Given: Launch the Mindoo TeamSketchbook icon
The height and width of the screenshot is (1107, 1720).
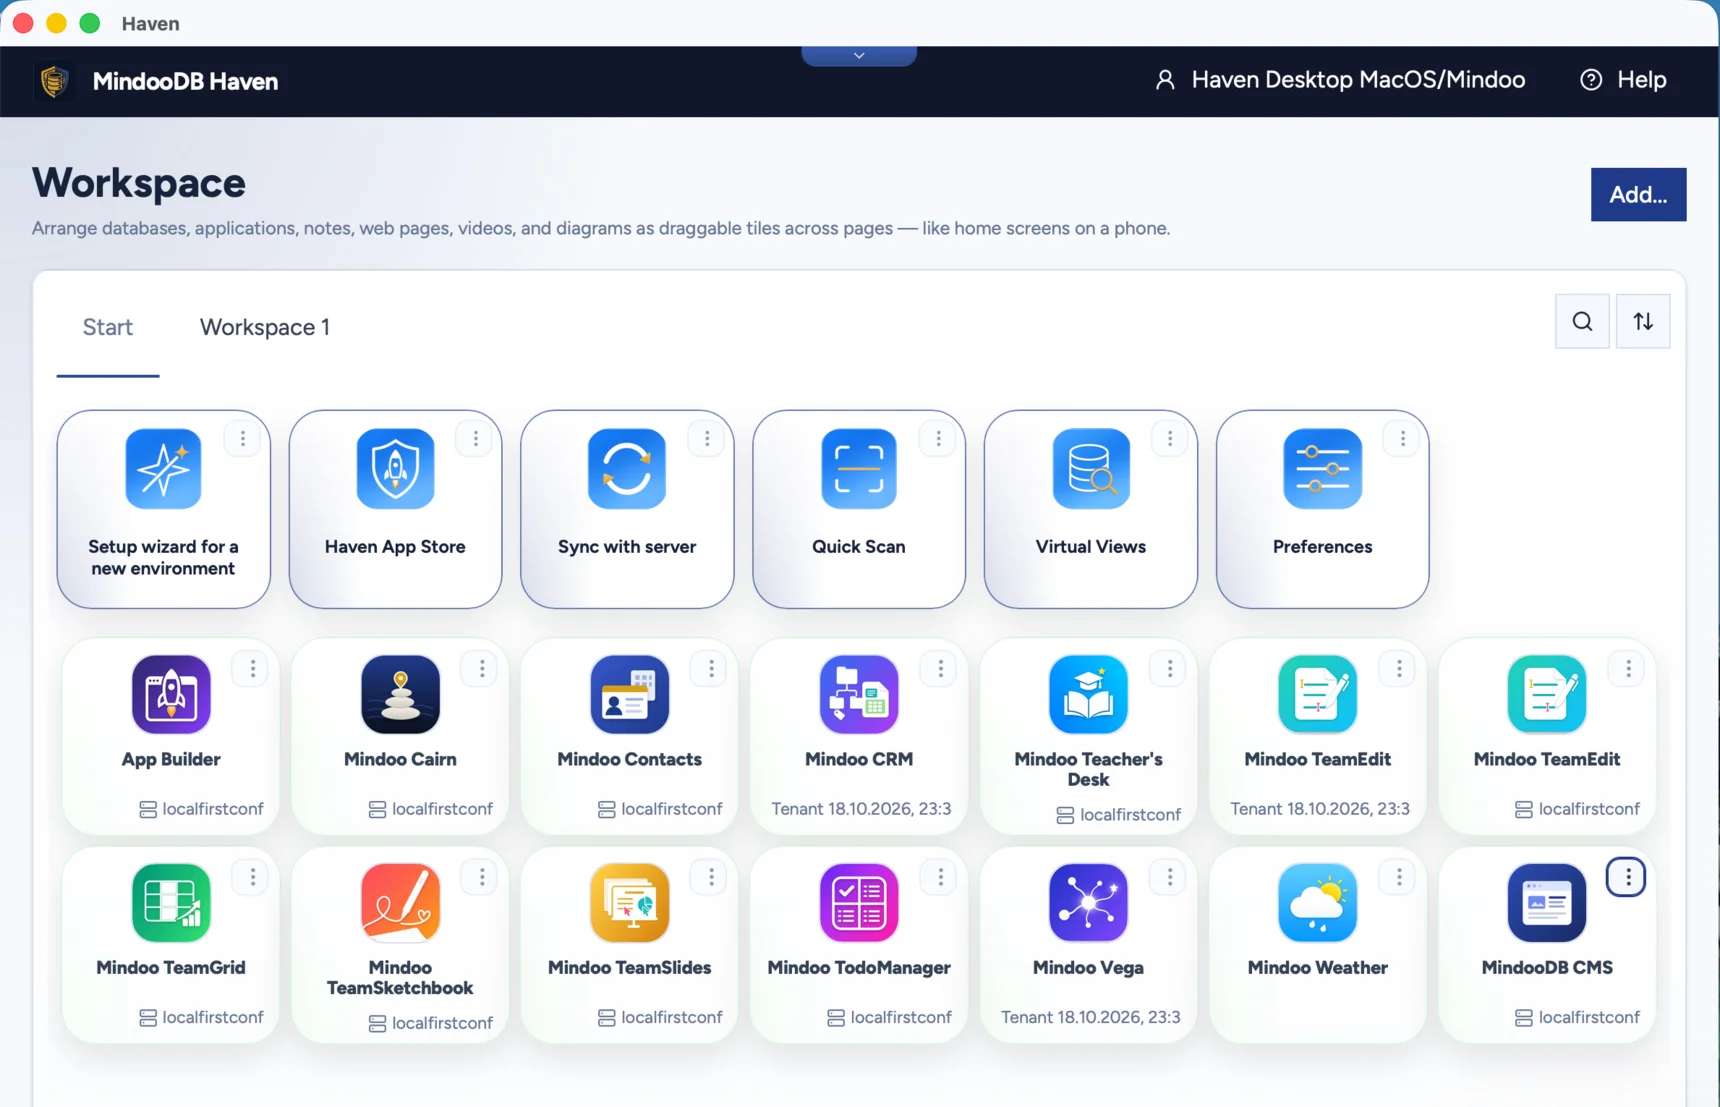Looking at the screenshot, I should [400, 903].
